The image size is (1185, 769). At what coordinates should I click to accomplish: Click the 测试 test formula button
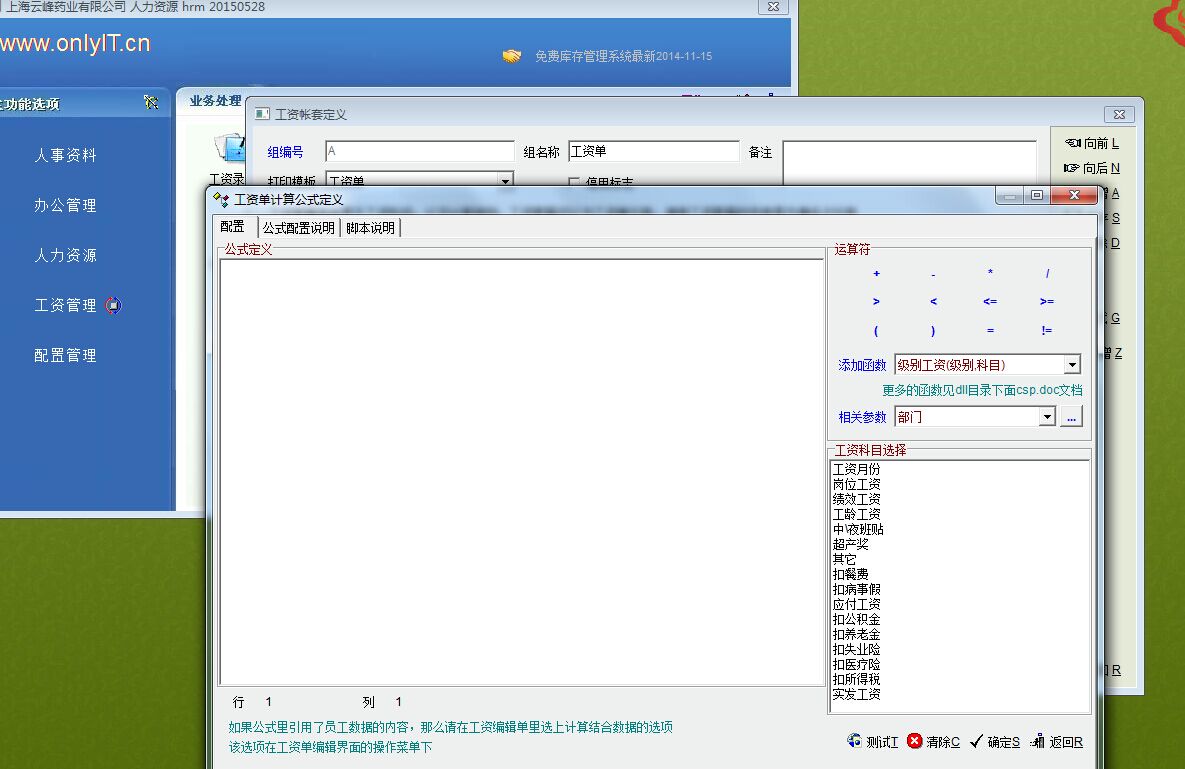(x=873, y=741)
